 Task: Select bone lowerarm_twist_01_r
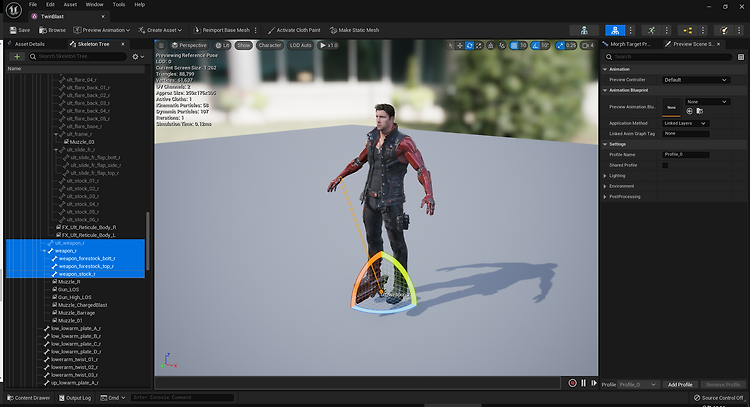coord(74,359)
